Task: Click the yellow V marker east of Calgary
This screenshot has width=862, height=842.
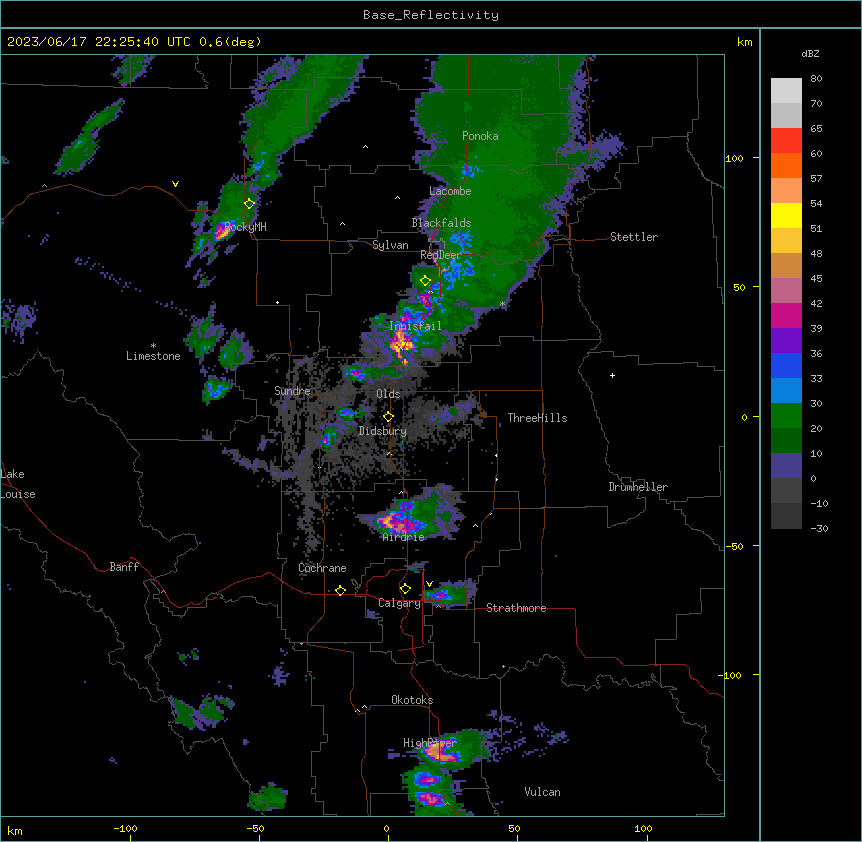Action: [x=429, y=584]
